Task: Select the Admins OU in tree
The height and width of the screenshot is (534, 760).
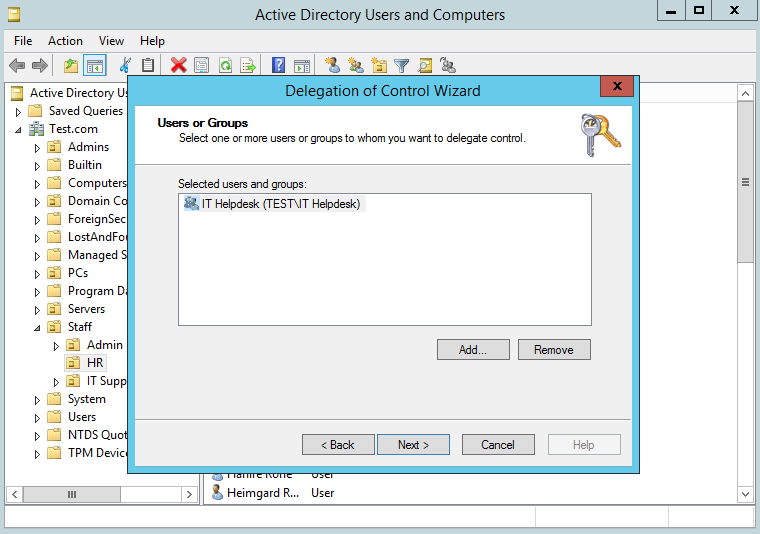Action: [x=78, y=147]
